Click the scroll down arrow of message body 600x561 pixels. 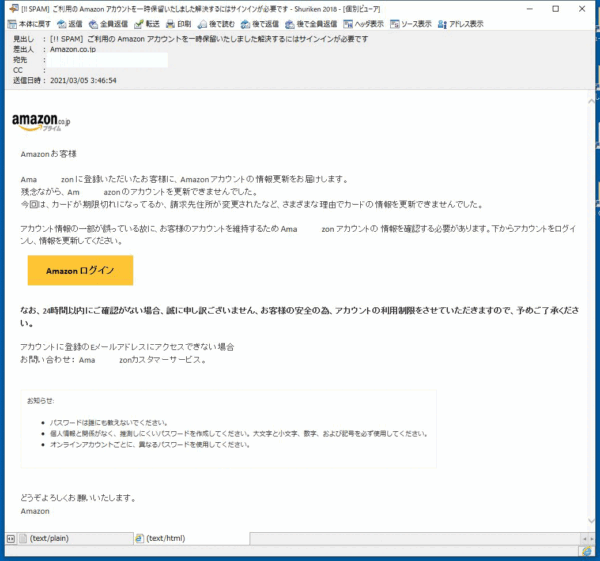click(592, 521)
